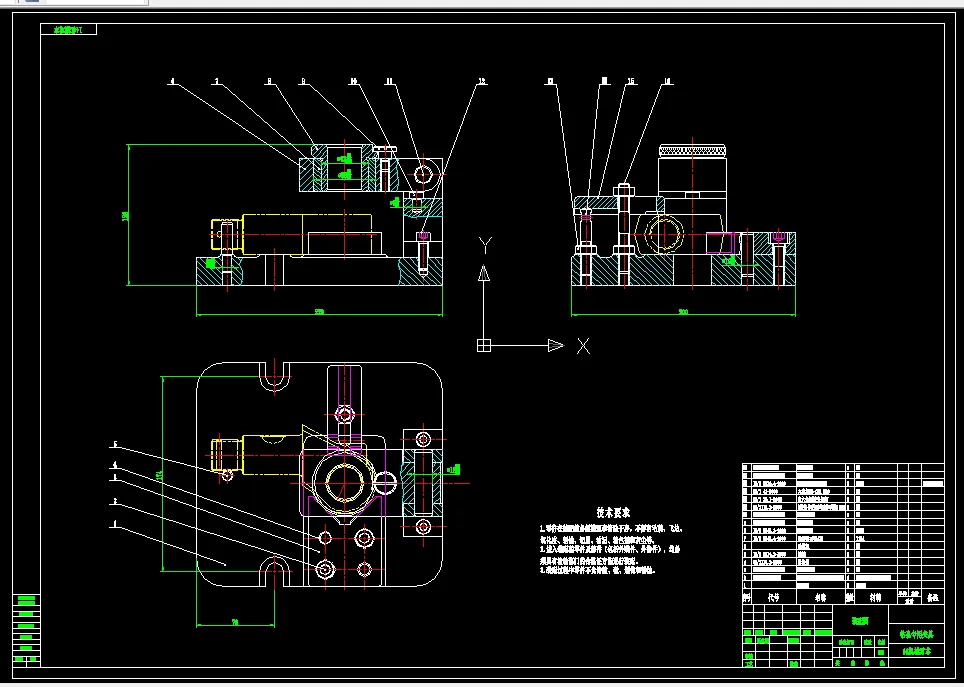
Task: Click the 名称 header cell in parts list
Action: (x=821, y=597)
